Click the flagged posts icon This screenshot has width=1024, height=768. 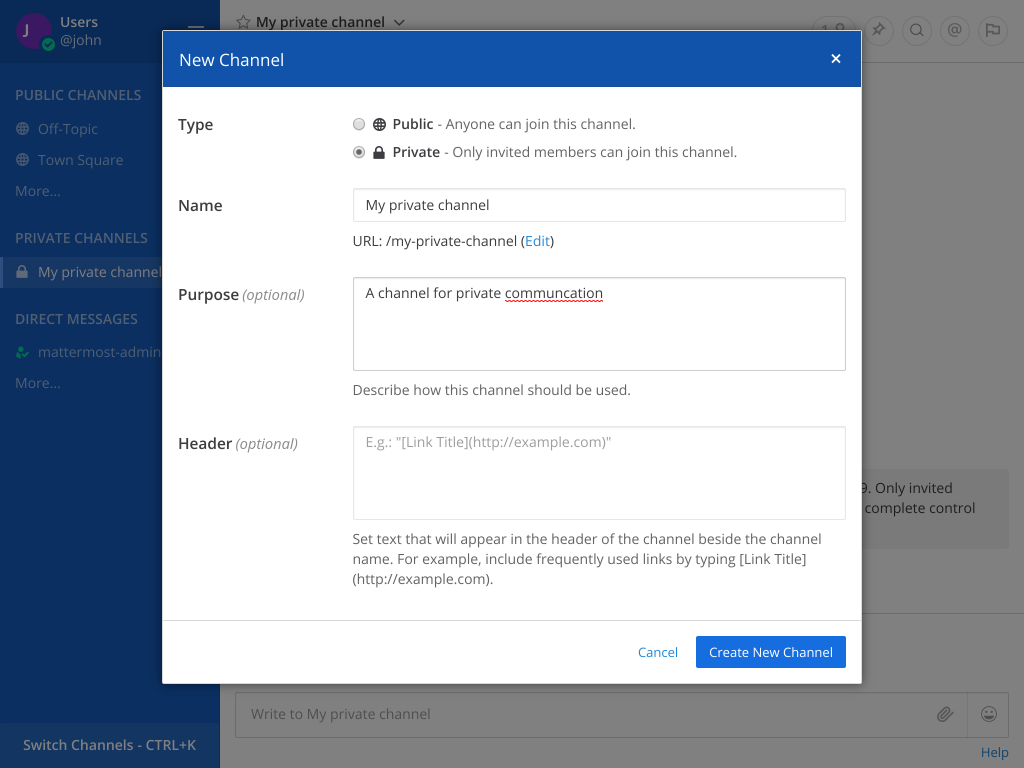(x=992, y=30)
